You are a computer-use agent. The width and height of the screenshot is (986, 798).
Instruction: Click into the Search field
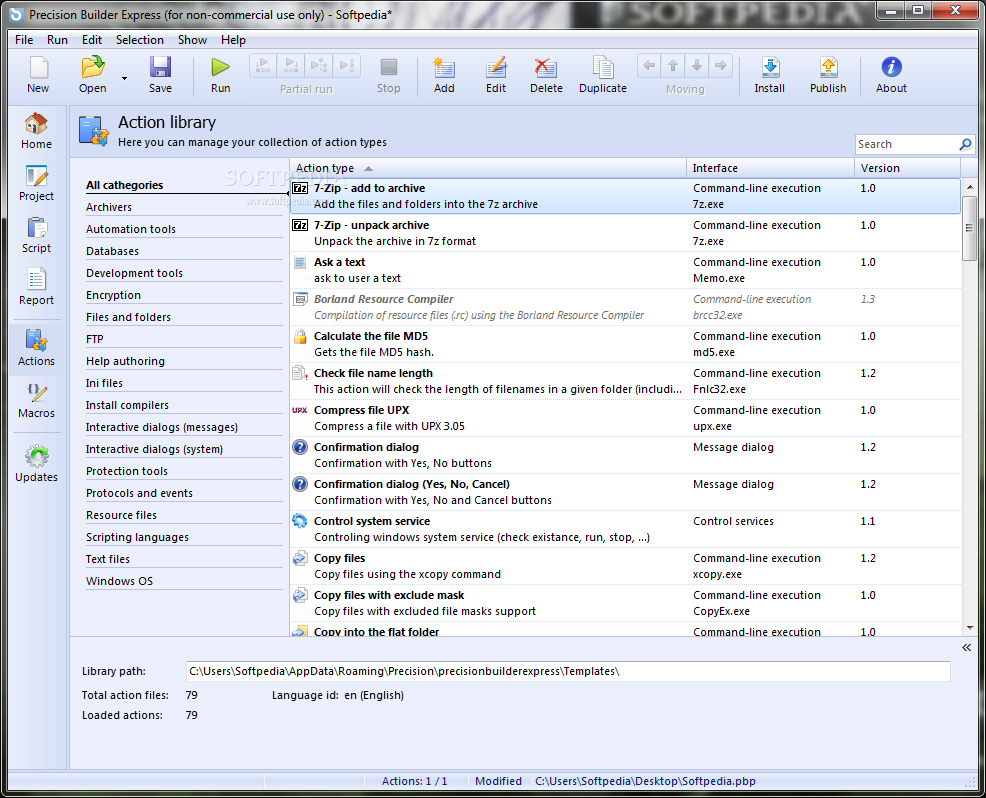906,145
